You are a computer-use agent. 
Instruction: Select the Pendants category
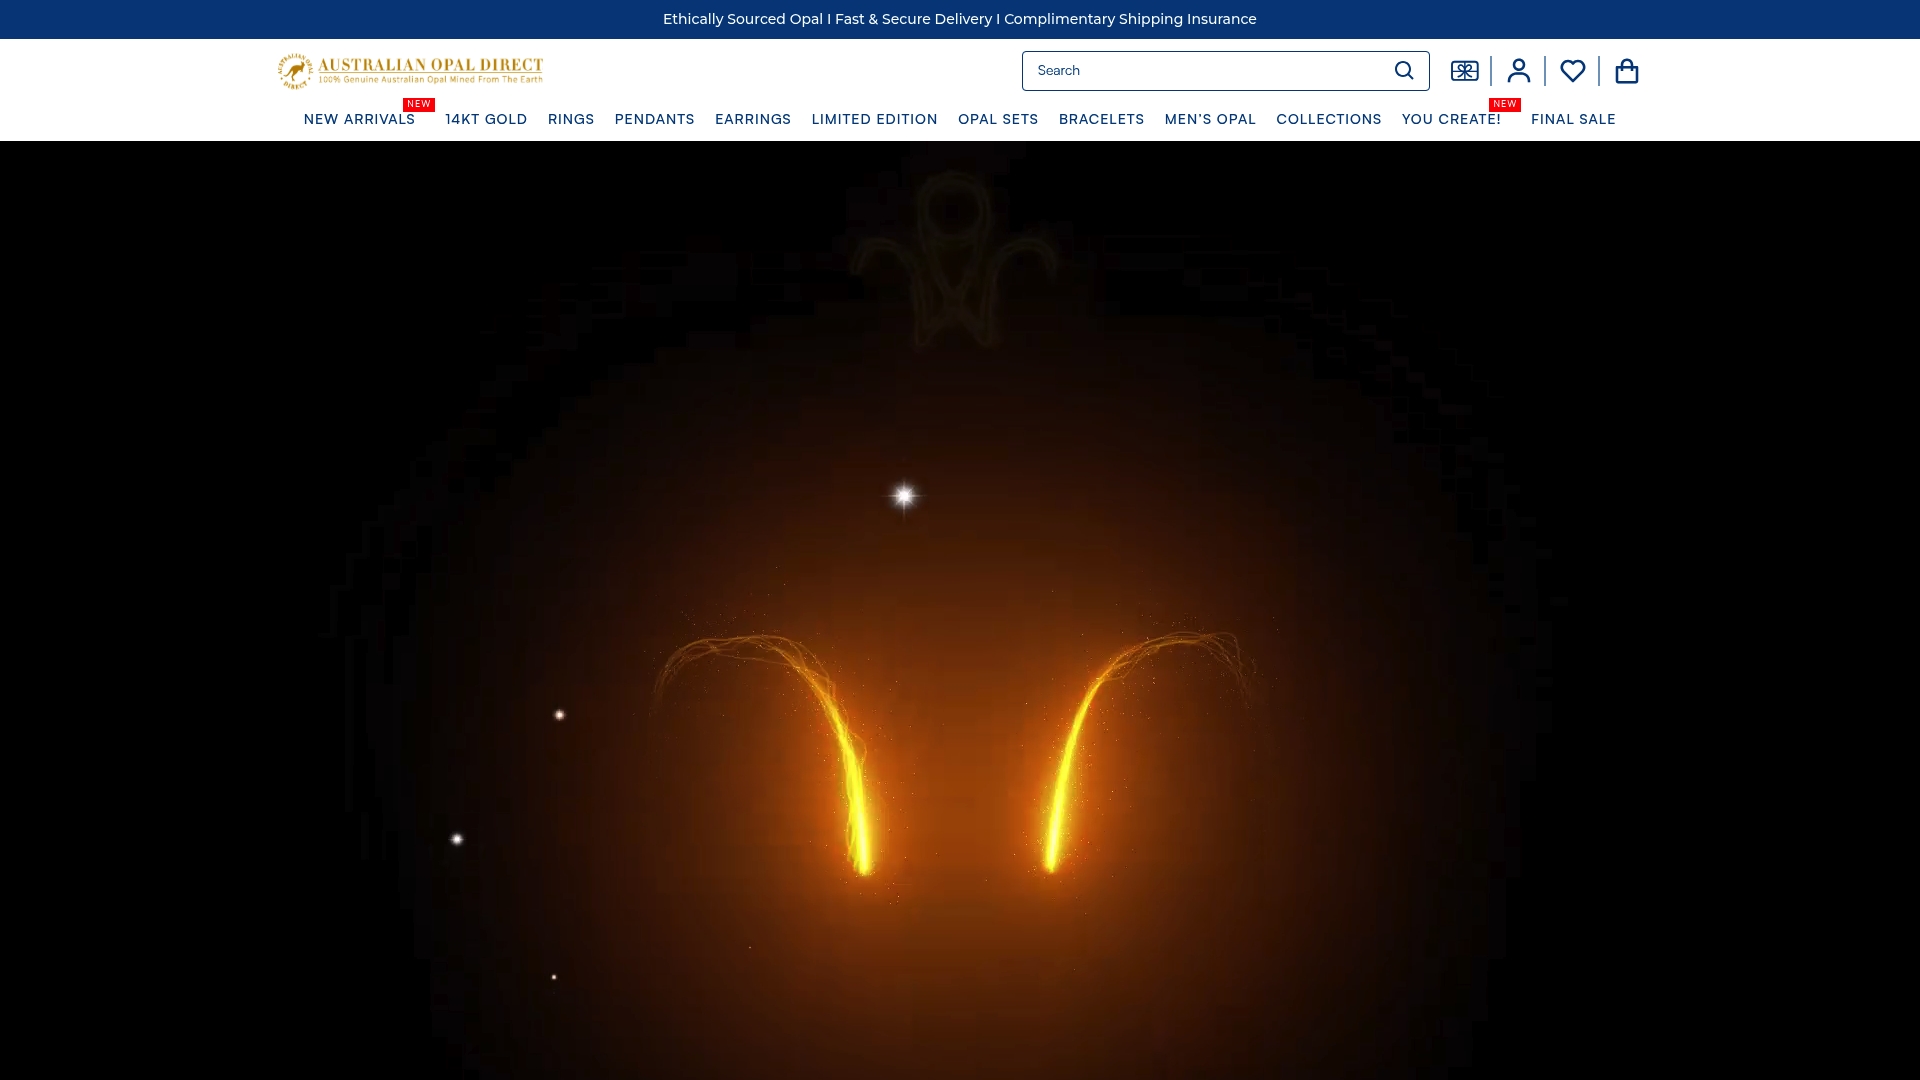pos(654,119)
